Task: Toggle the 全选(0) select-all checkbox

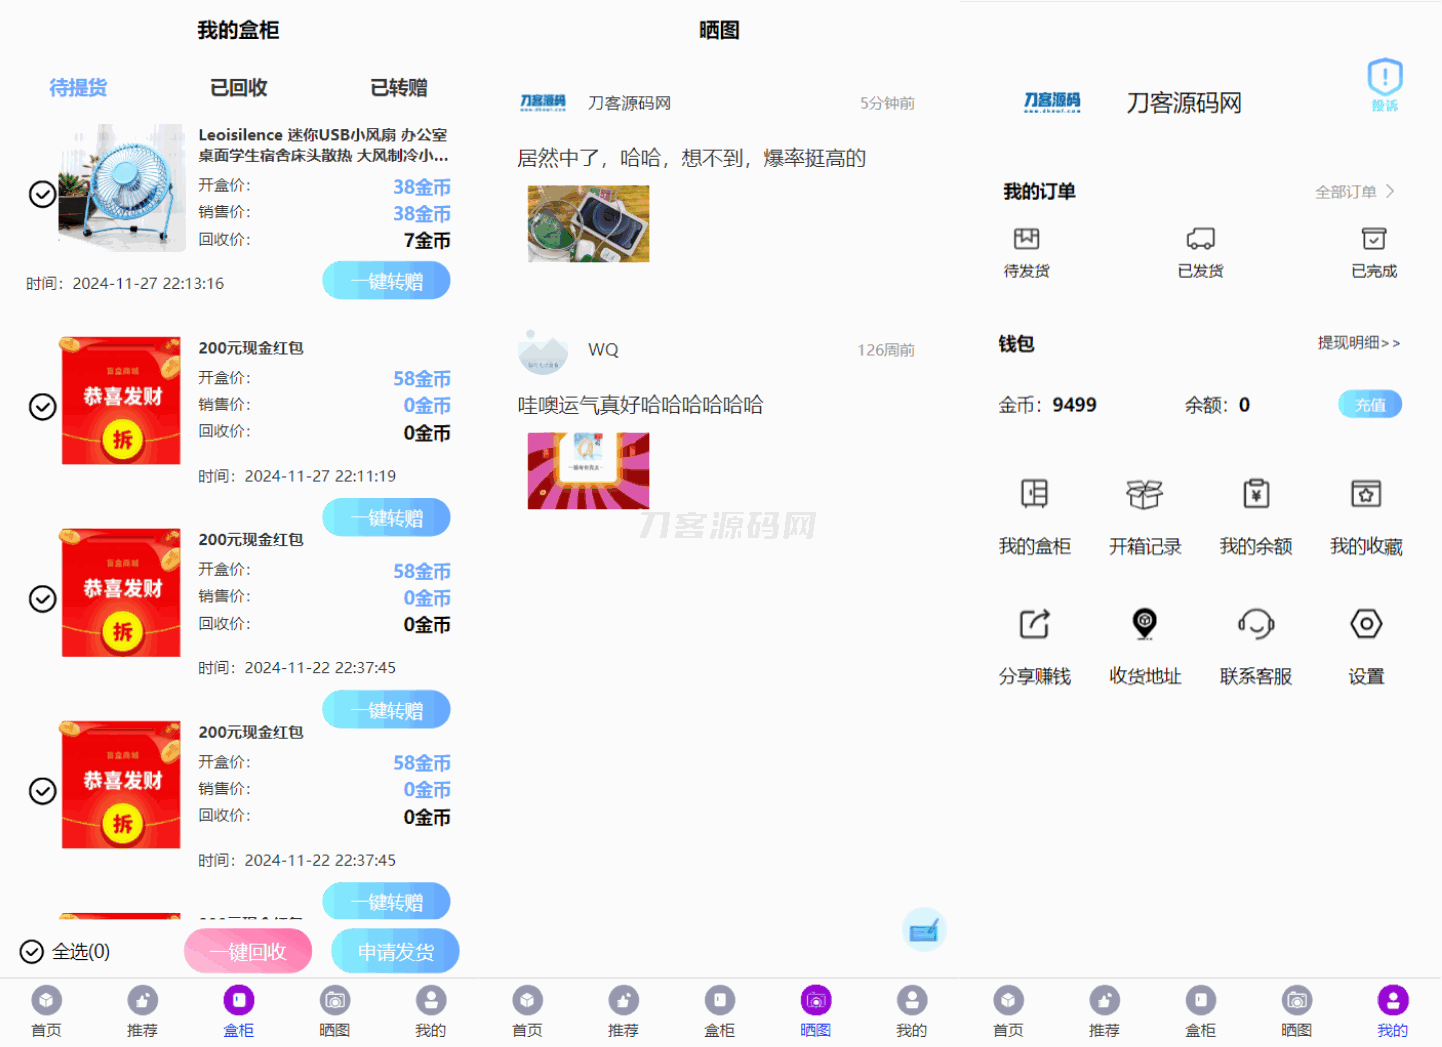Action: pos(32,951)
